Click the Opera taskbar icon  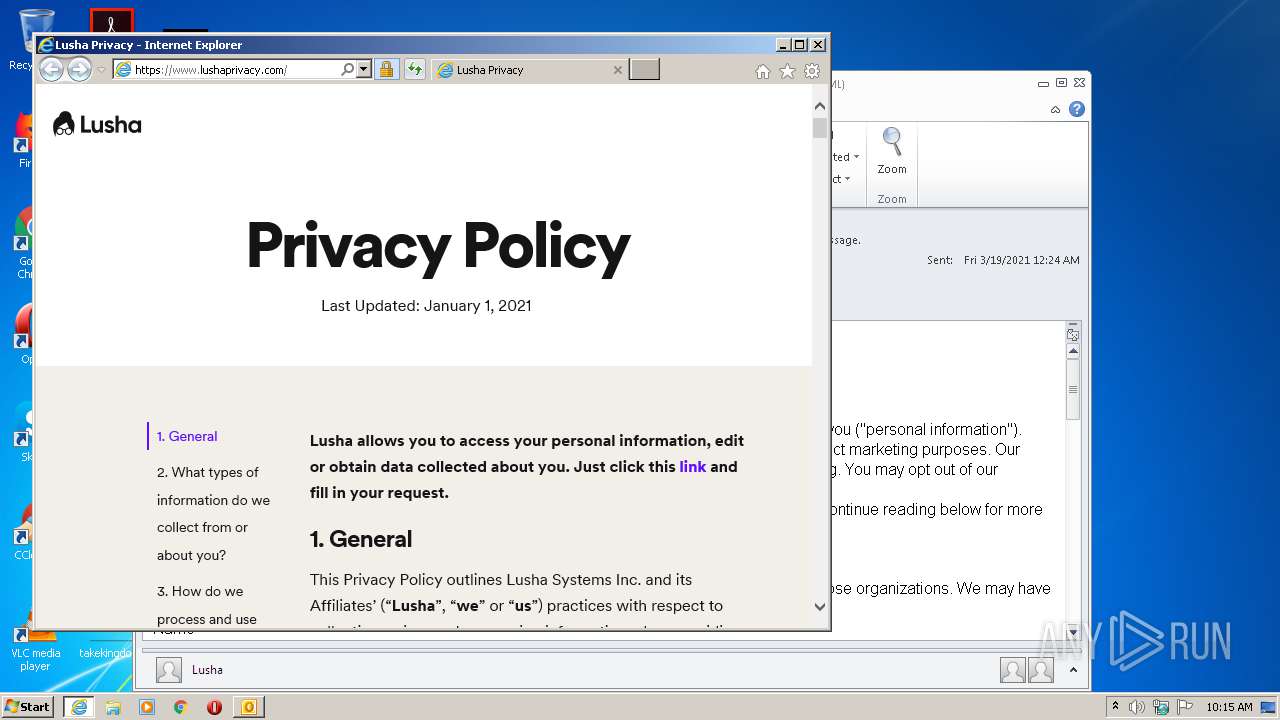point(214,707)
